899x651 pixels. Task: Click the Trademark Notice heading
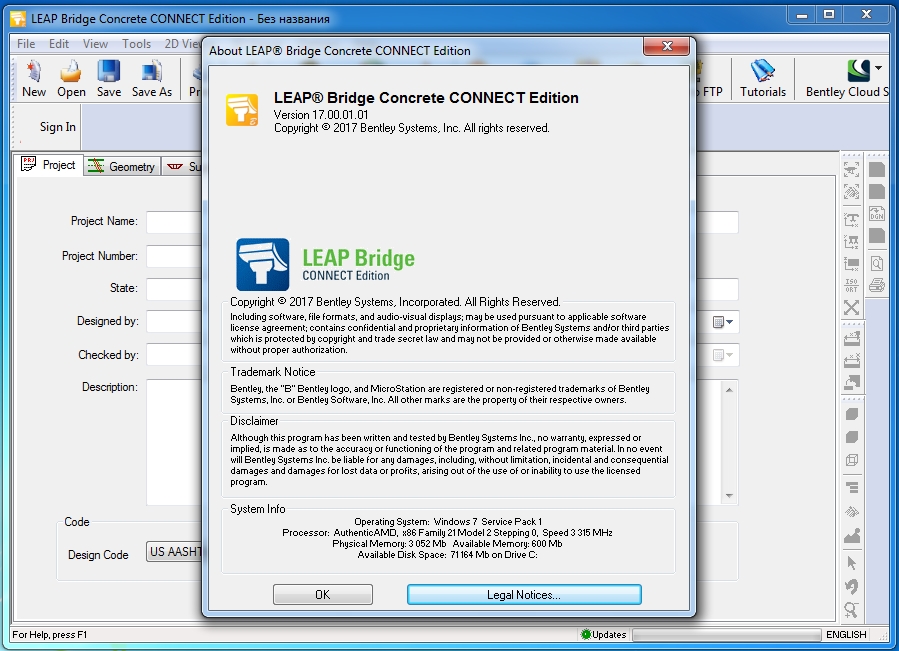(273, 372)
